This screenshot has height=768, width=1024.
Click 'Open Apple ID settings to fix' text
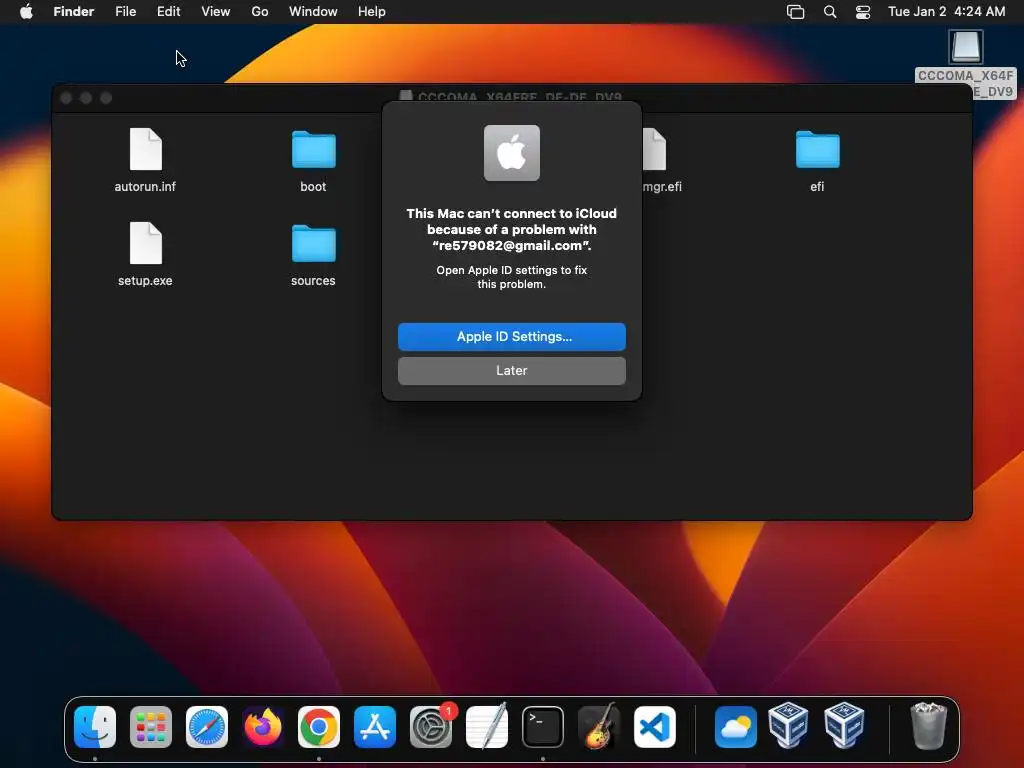pyautogui.click(x=512, y=270)
